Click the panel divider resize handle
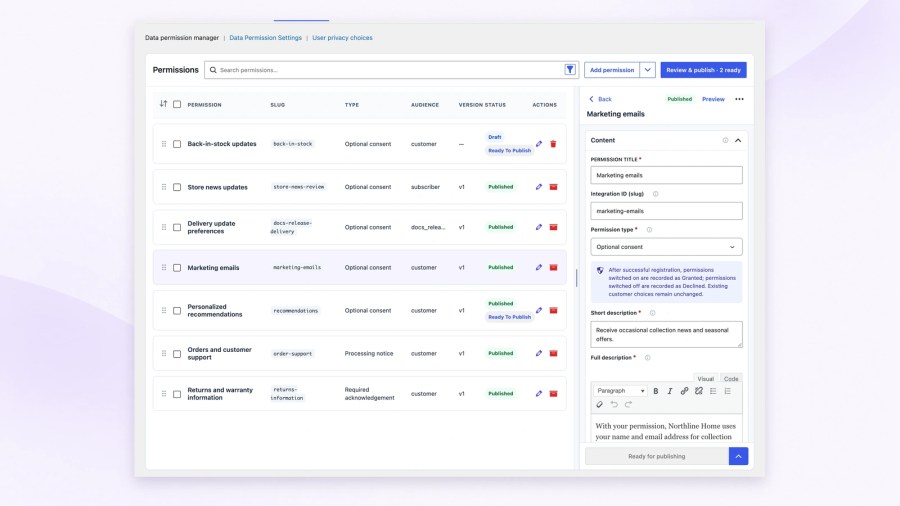The width and height of the screenshot is (900, 506). coord(576,278)
